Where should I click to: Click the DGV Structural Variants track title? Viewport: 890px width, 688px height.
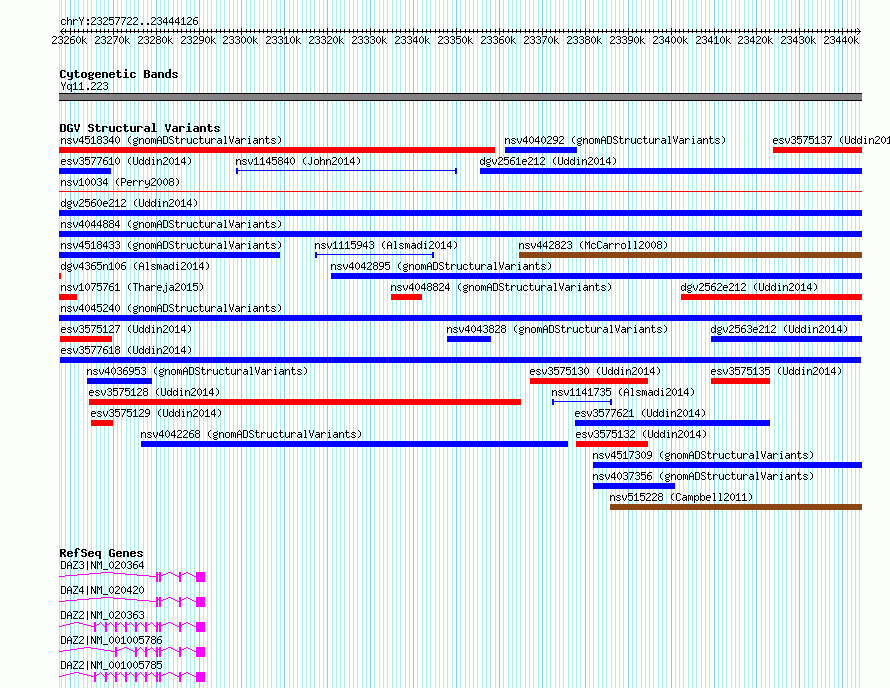tap(140, 128)
